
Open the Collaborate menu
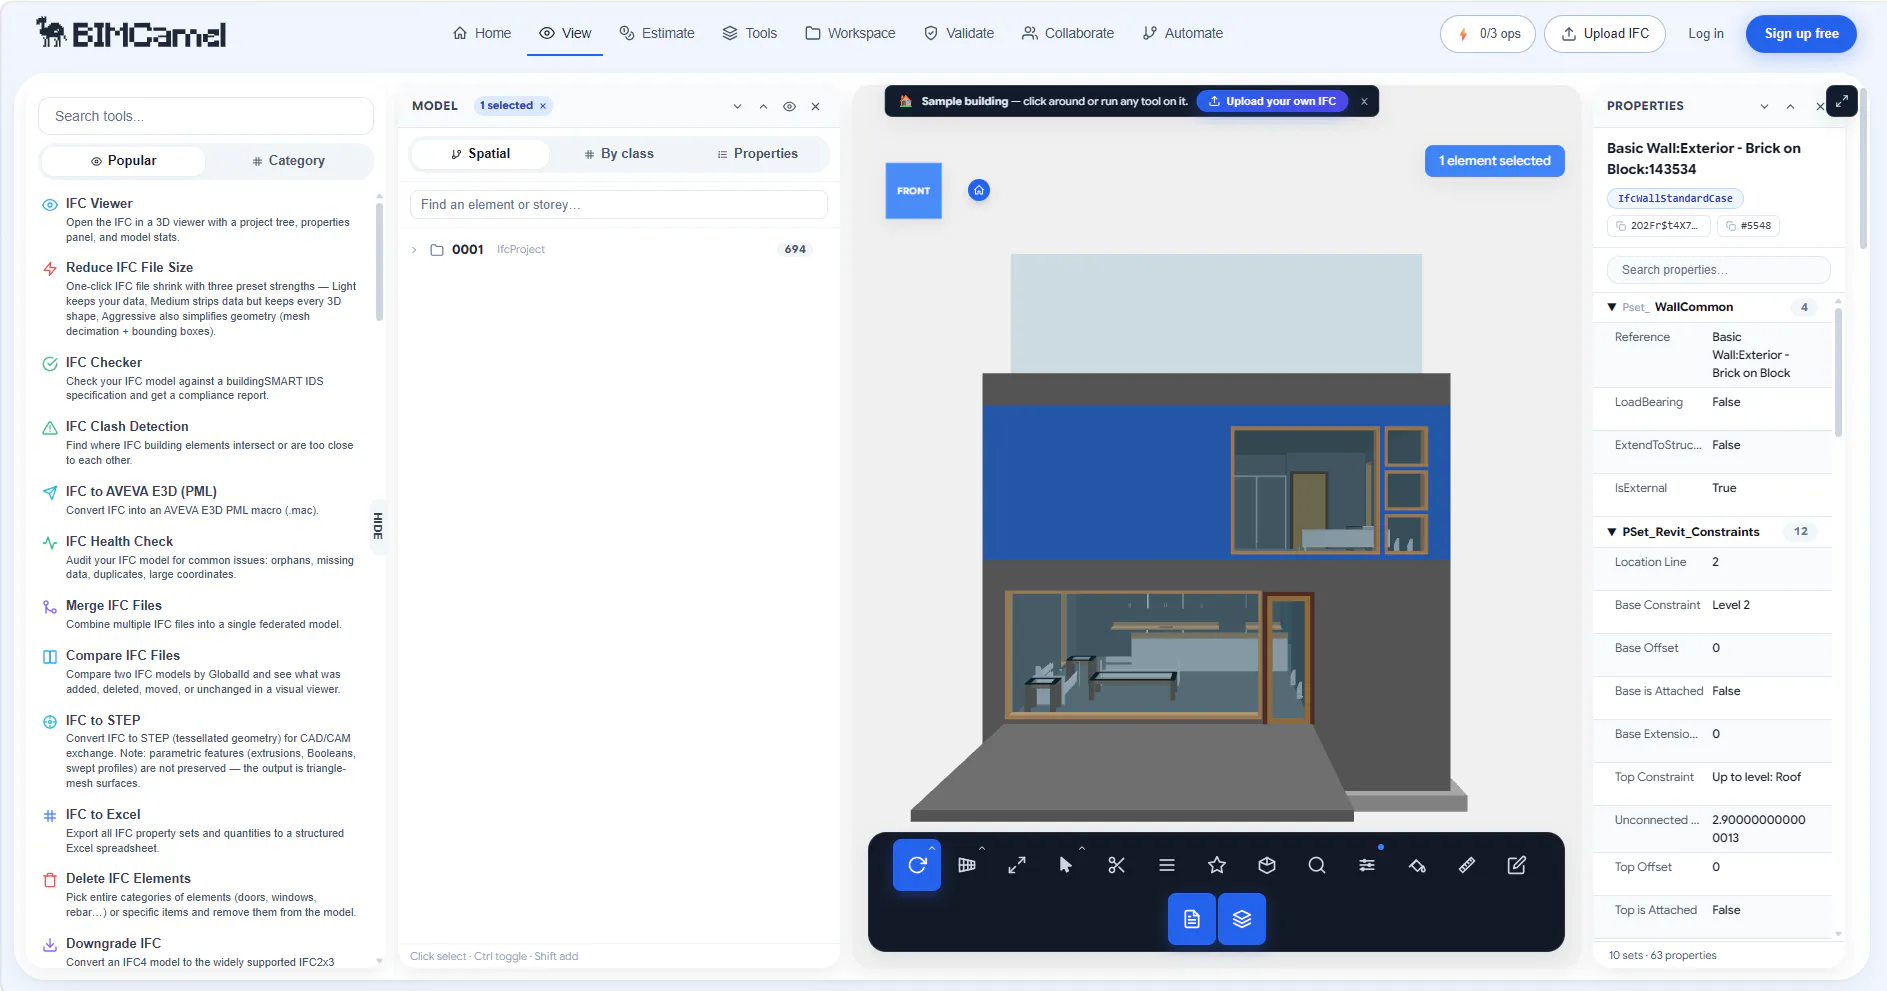click(1068, 33)
